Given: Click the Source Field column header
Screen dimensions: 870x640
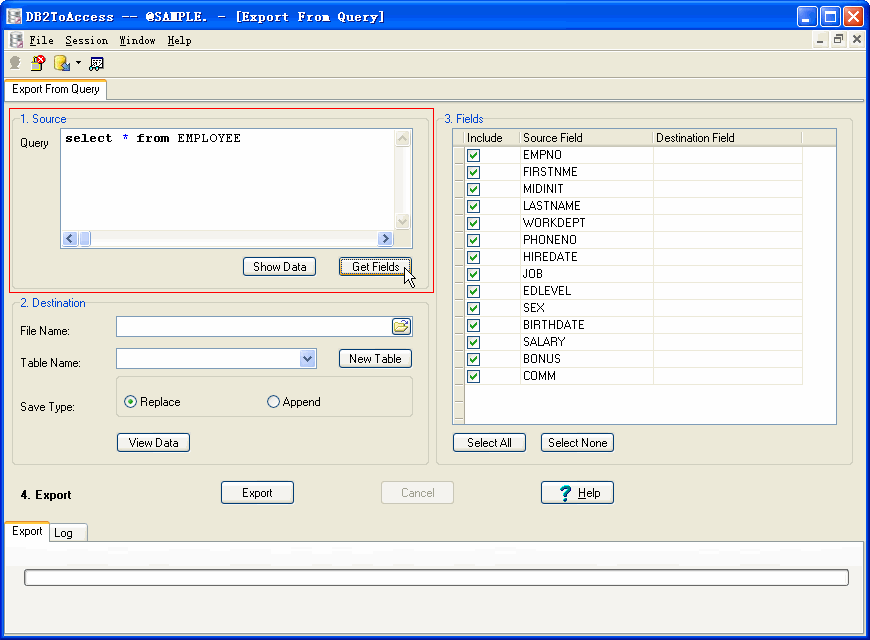Looking at the screenshot, I should pos(586,138).
